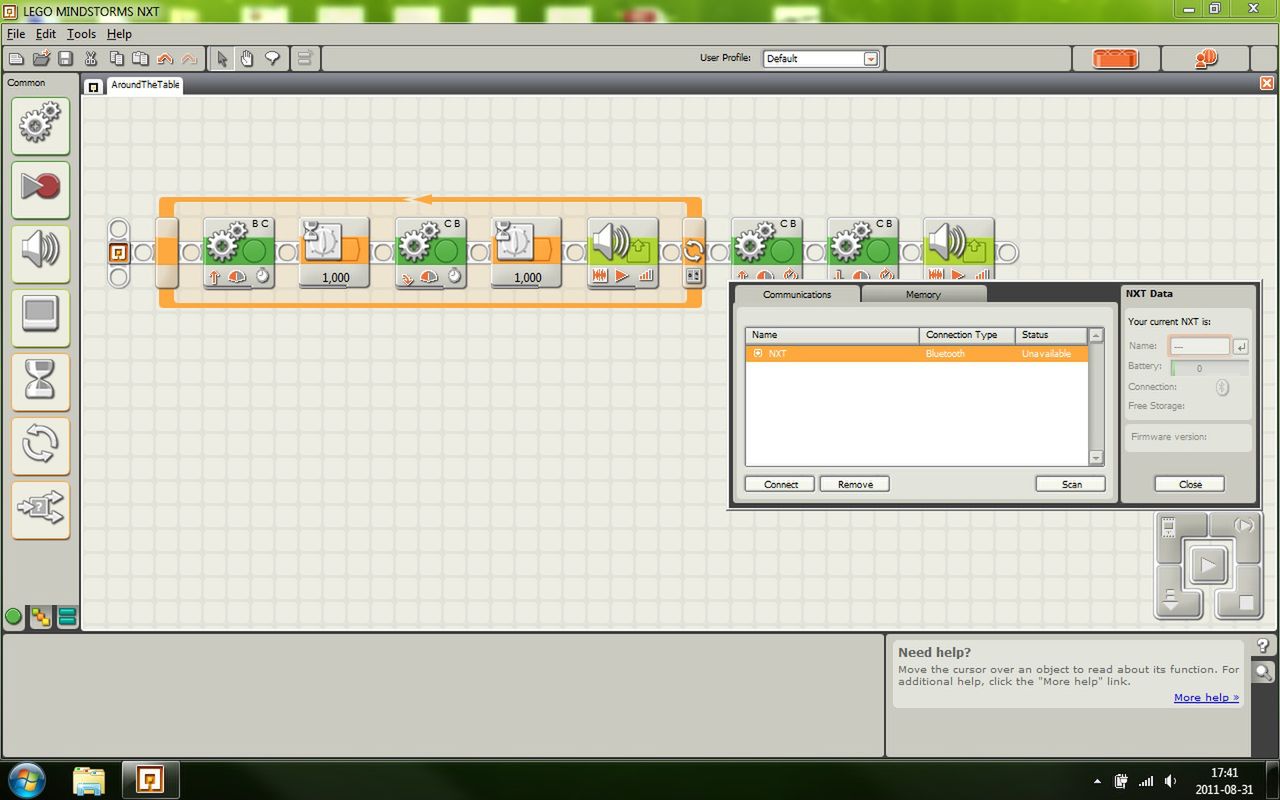
Task: Activate the Pan hand tool
Action: point(247,59)
